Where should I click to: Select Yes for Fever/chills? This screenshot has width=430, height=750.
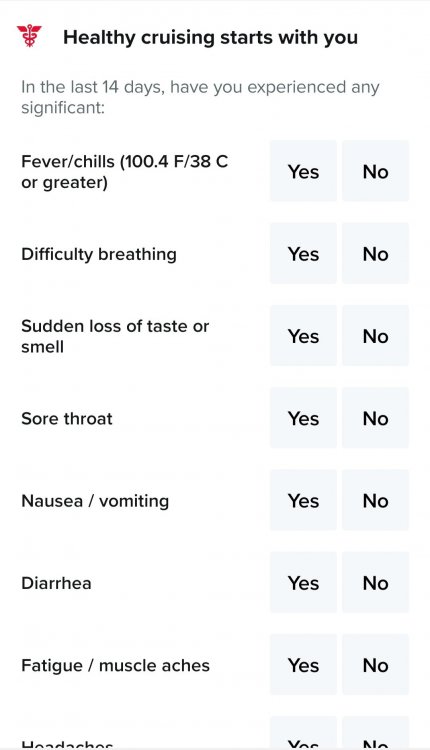[303, 171]
